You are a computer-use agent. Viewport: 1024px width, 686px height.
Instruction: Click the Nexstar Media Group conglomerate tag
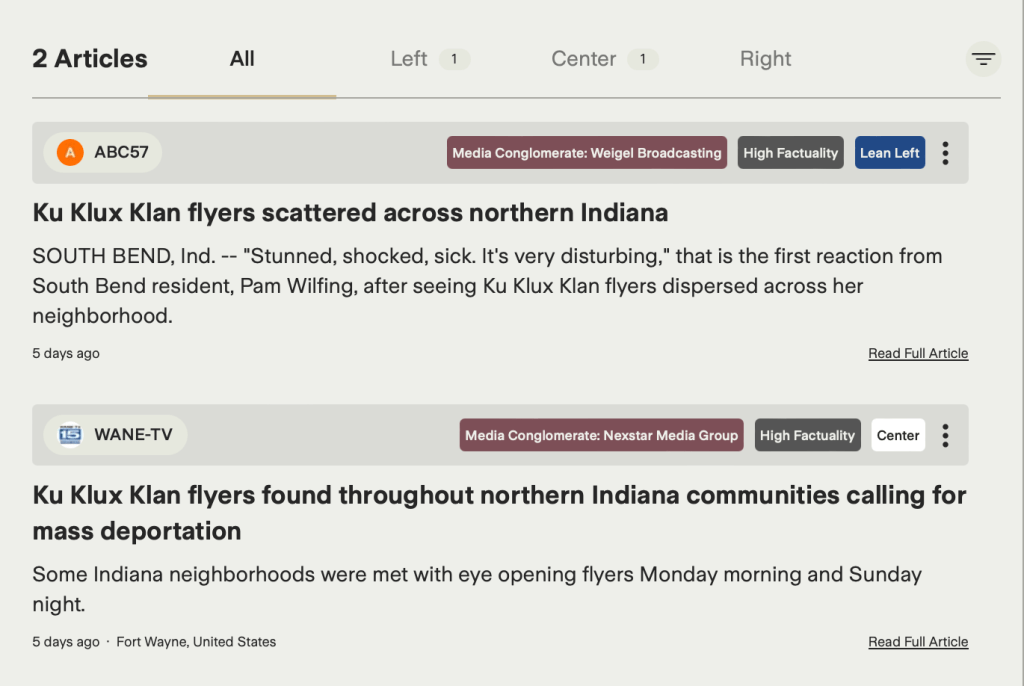pos(602,435)
